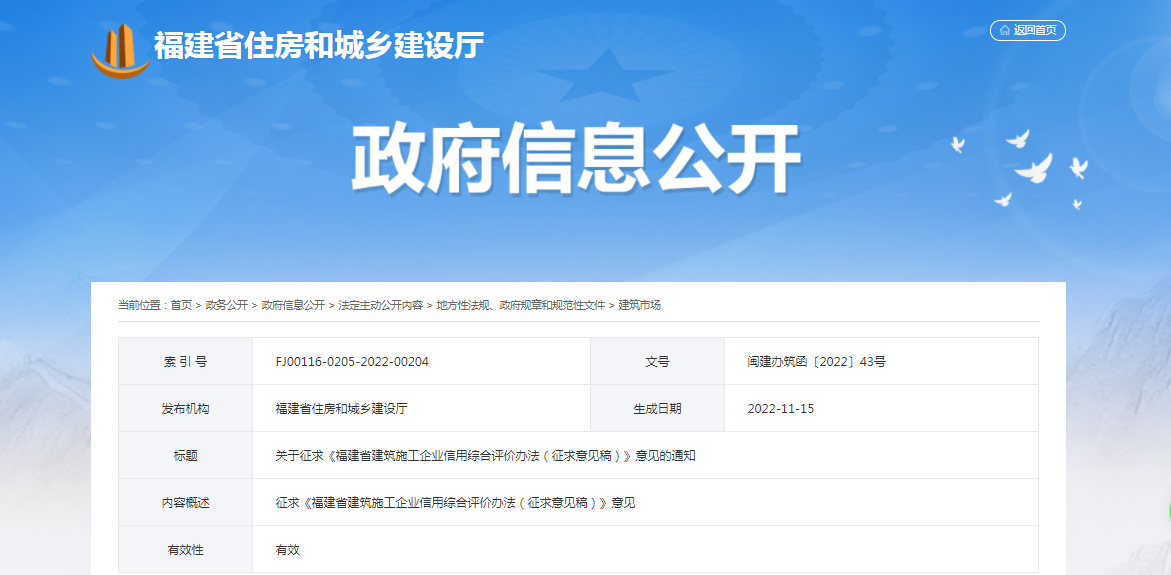
Task: Click the 有效性 label cell
Action: click(x=185, y=550)
